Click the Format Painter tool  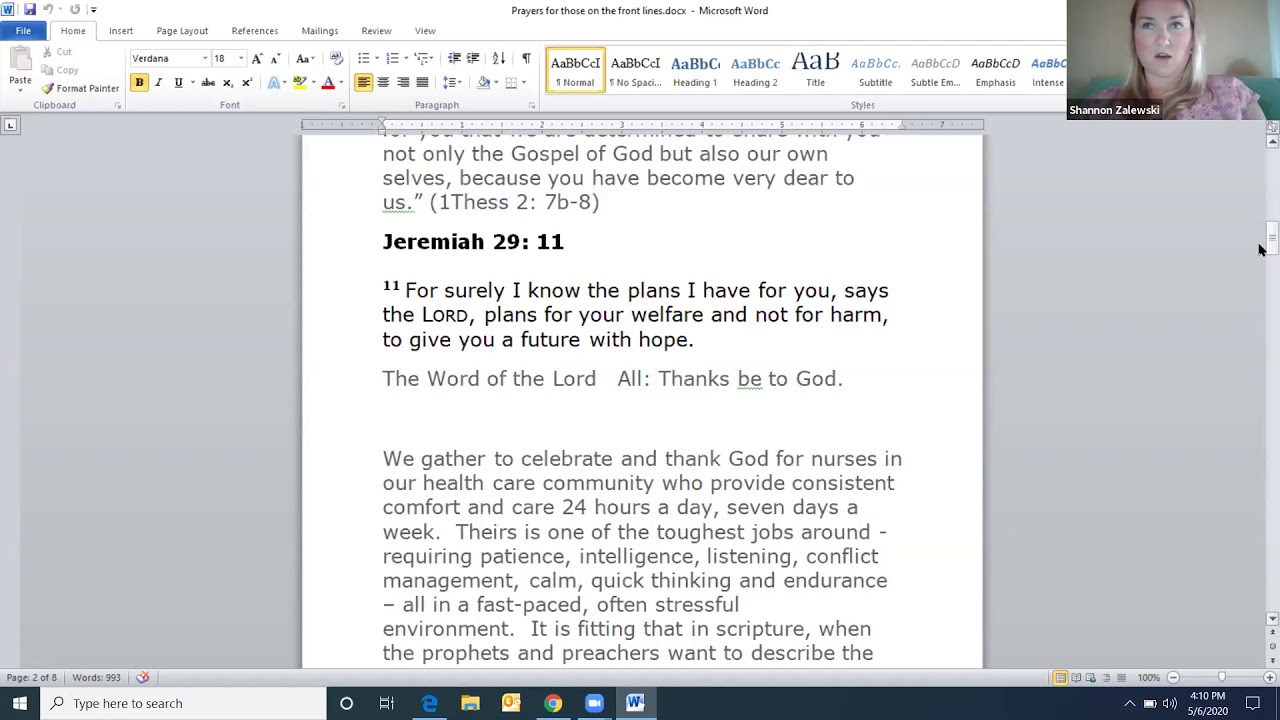click(x=80, y=88)
